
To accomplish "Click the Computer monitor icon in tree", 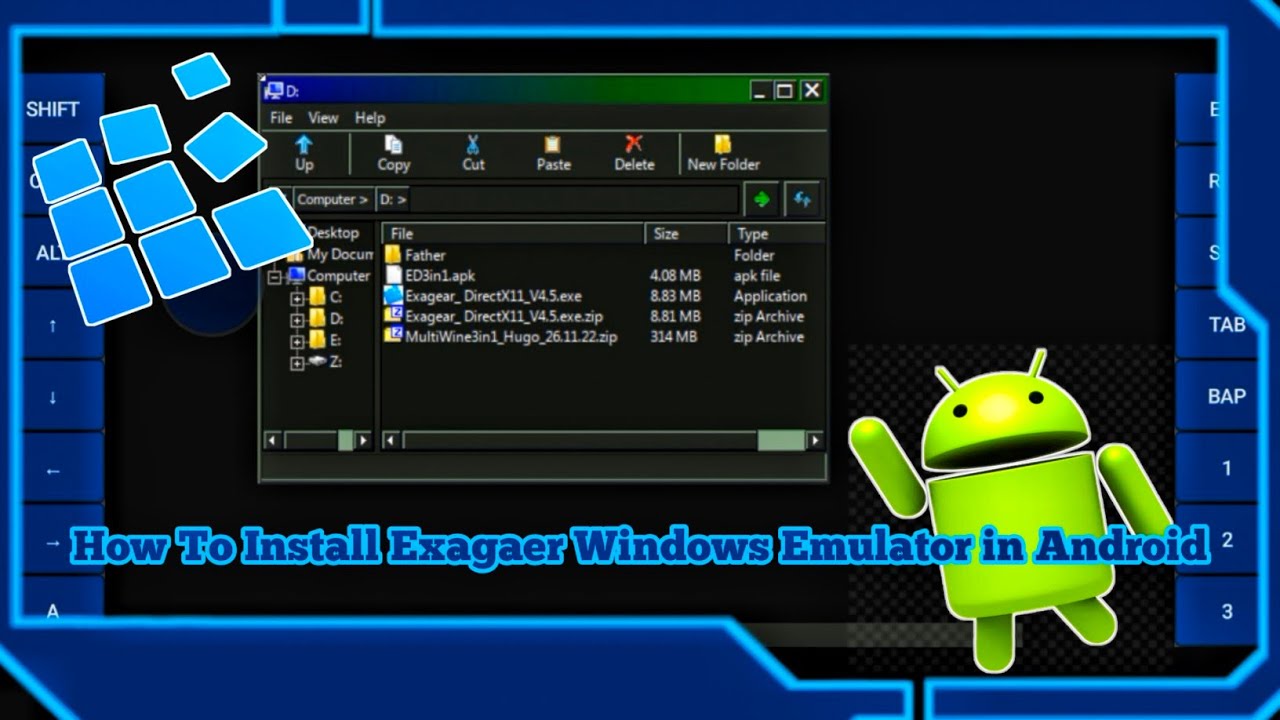I will point(296,275).
